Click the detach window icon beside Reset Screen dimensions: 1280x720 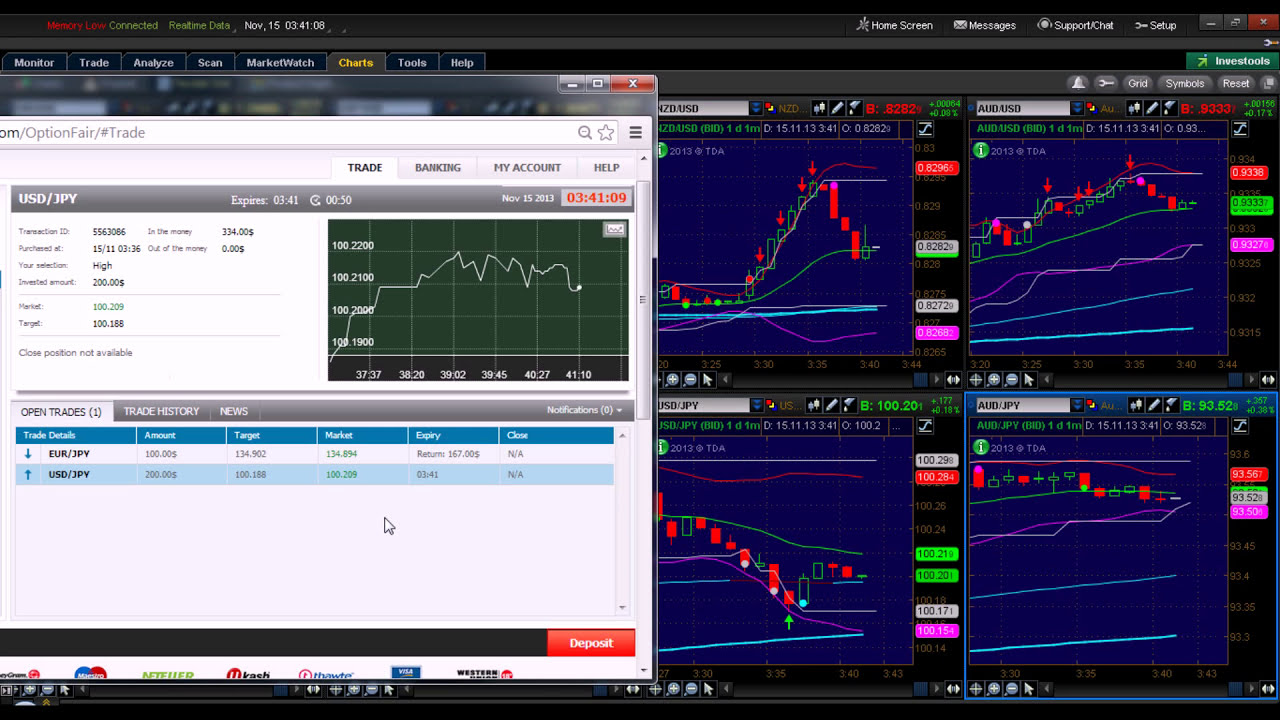point(1267,83)
